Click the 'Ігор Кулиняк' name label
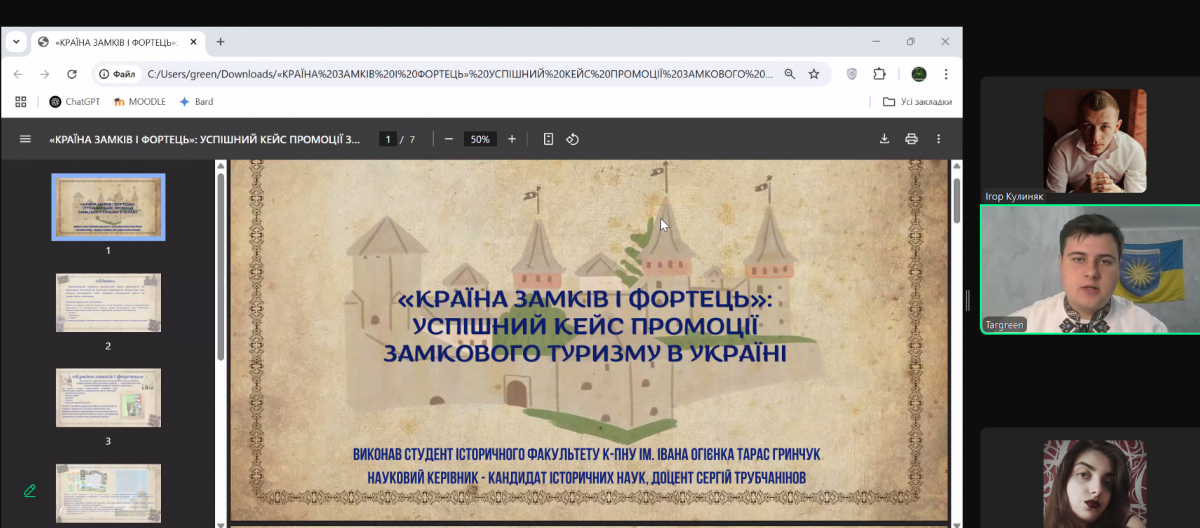The width and height of the screenshot is (1200, 528). click(x=1014, y=197)
